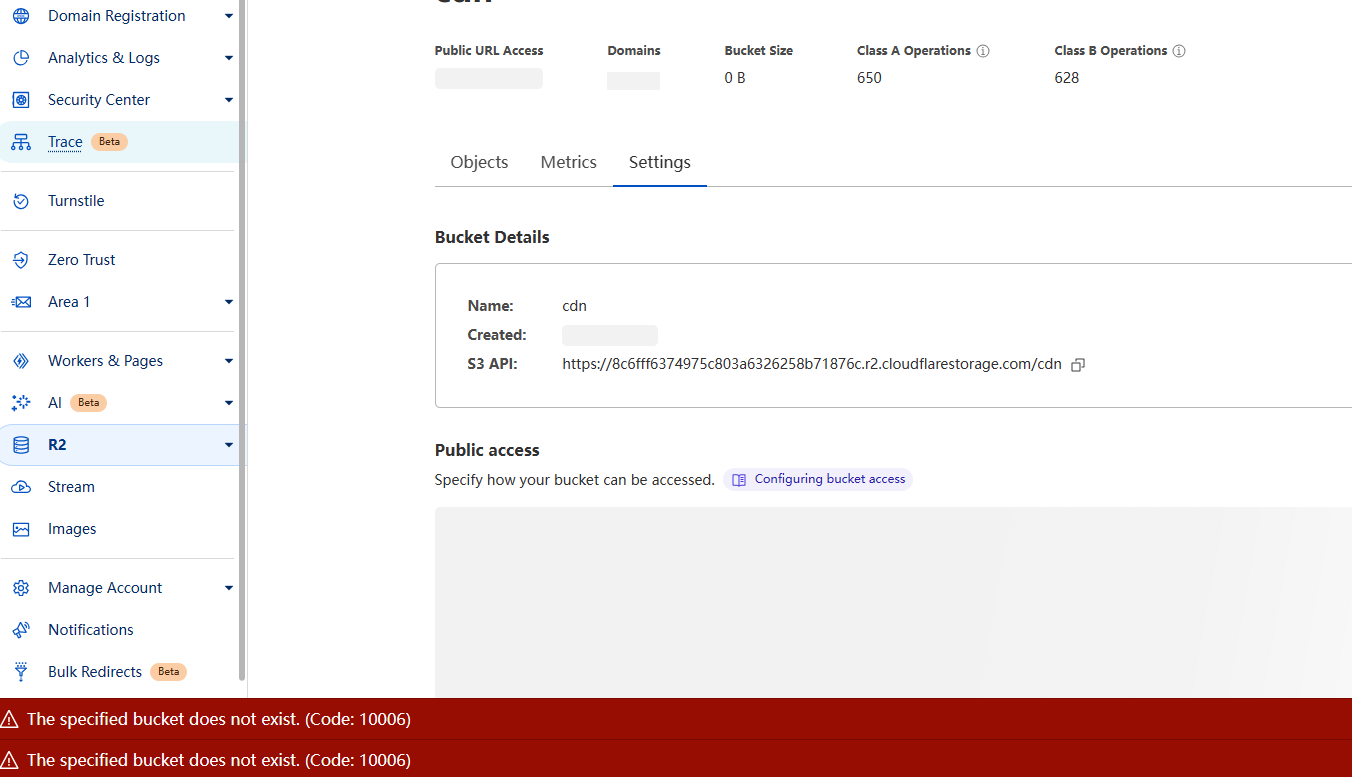Click the Analytics & Logs pie chart icon
Screen dimensions: 1352x777
pyautogui.click(x=21, y=58)
